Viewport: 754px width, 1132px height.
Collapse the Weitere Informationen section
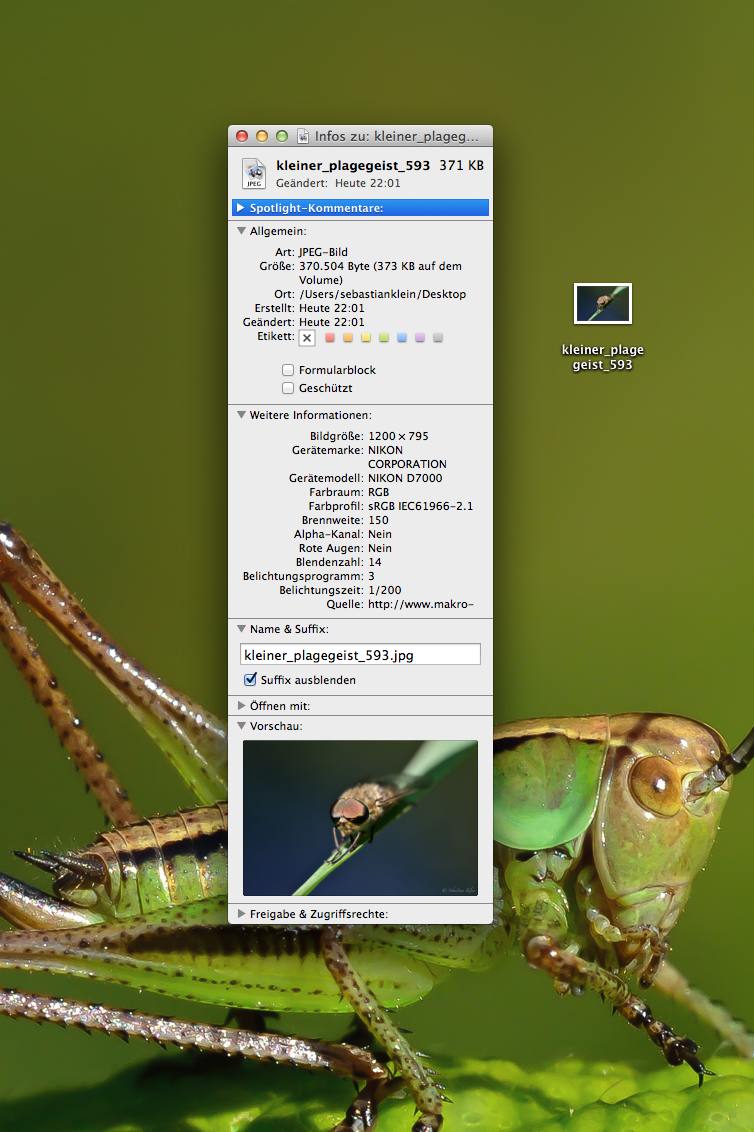(x=241, y=415)
